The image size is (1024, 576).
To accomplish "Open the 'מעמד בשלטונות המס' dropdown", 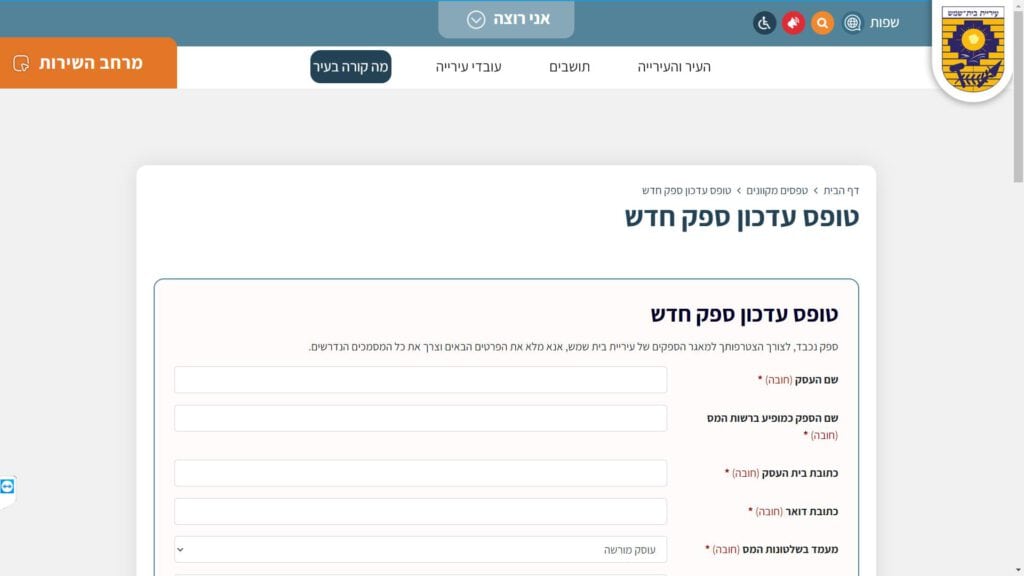I will pyautogui.click(x=420, y=549).
